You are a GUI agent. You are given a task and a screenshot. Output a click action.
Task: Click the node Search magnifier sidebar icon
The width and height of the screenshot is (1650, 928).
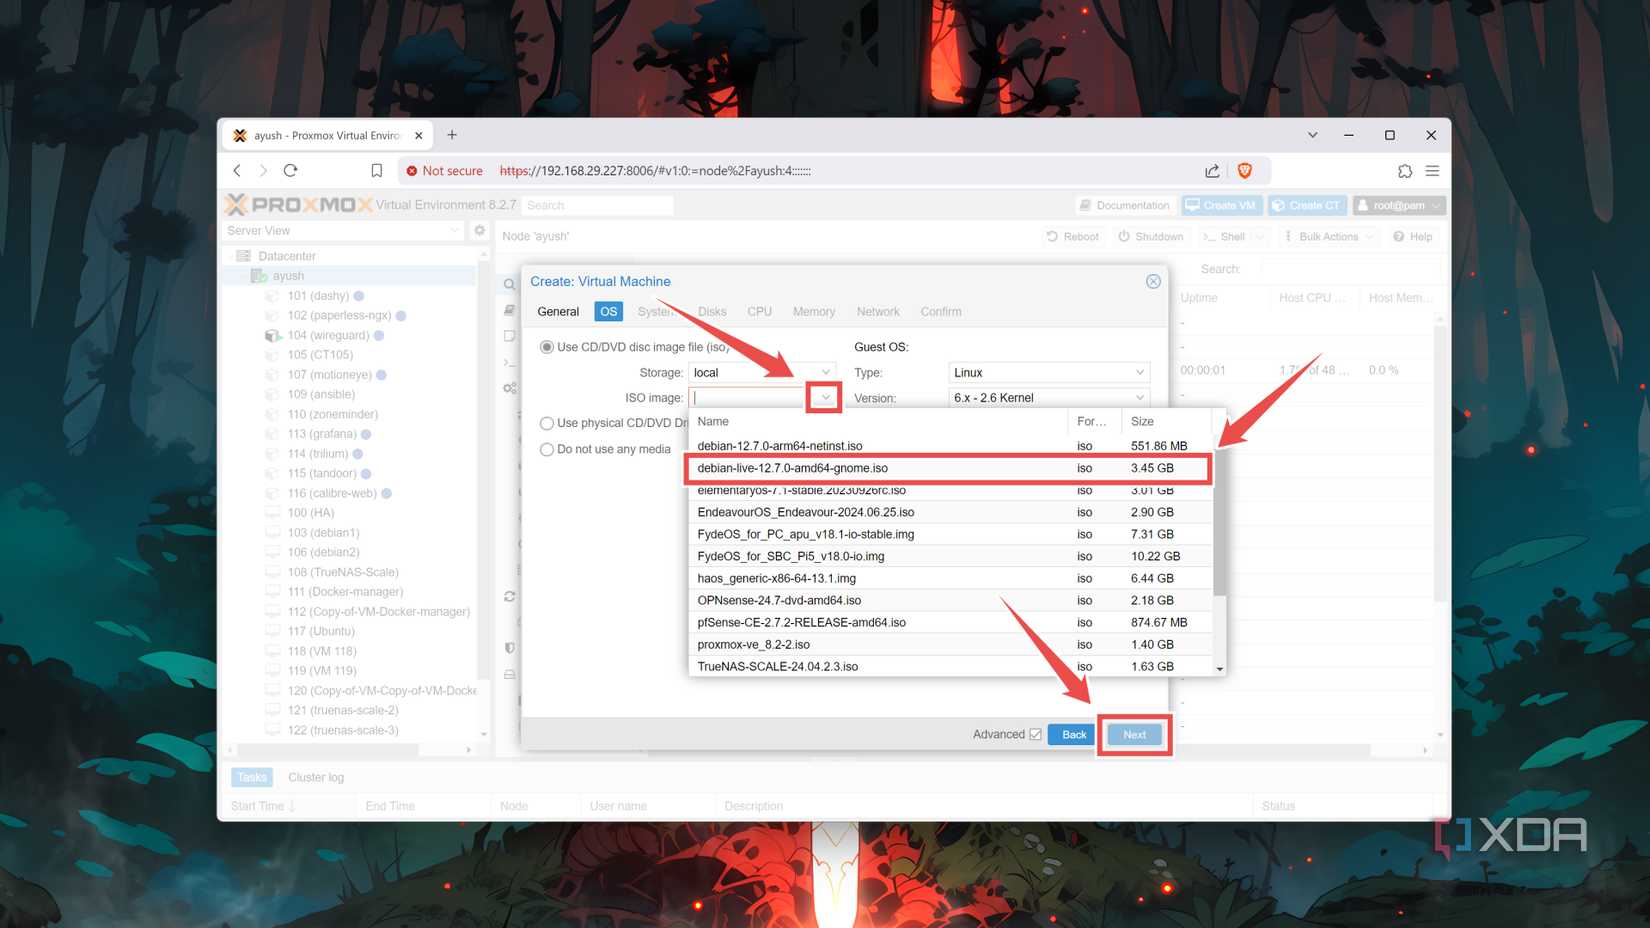coord(509,285)
